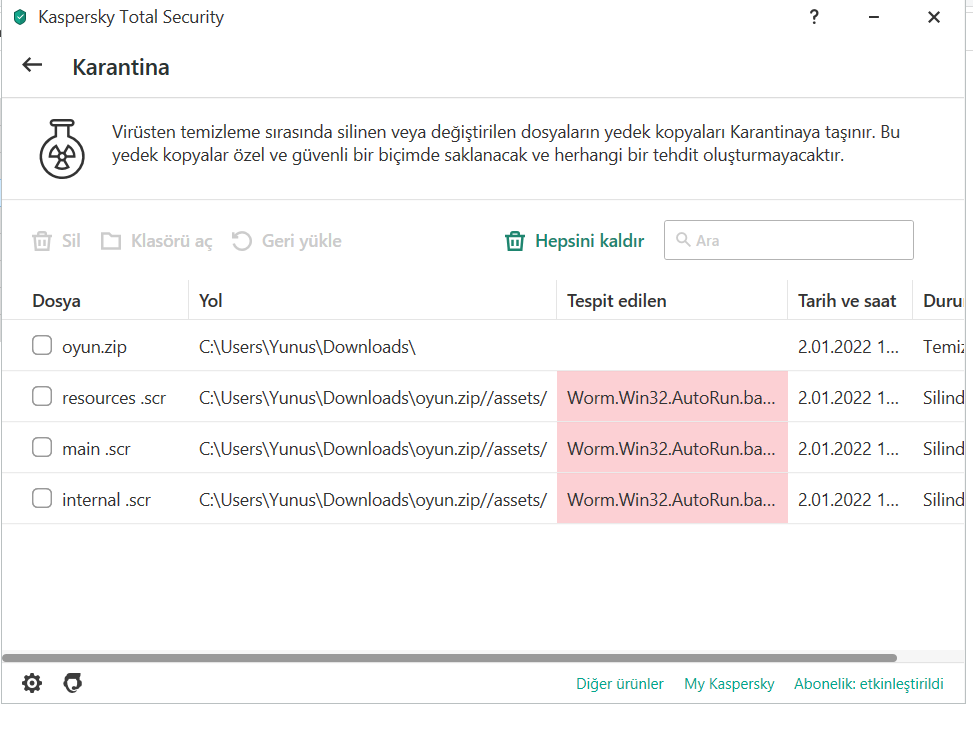The width and height of the screenshot is (973, 732).
Task: Click the Sil button label
Action: click(x=71, y=241)
